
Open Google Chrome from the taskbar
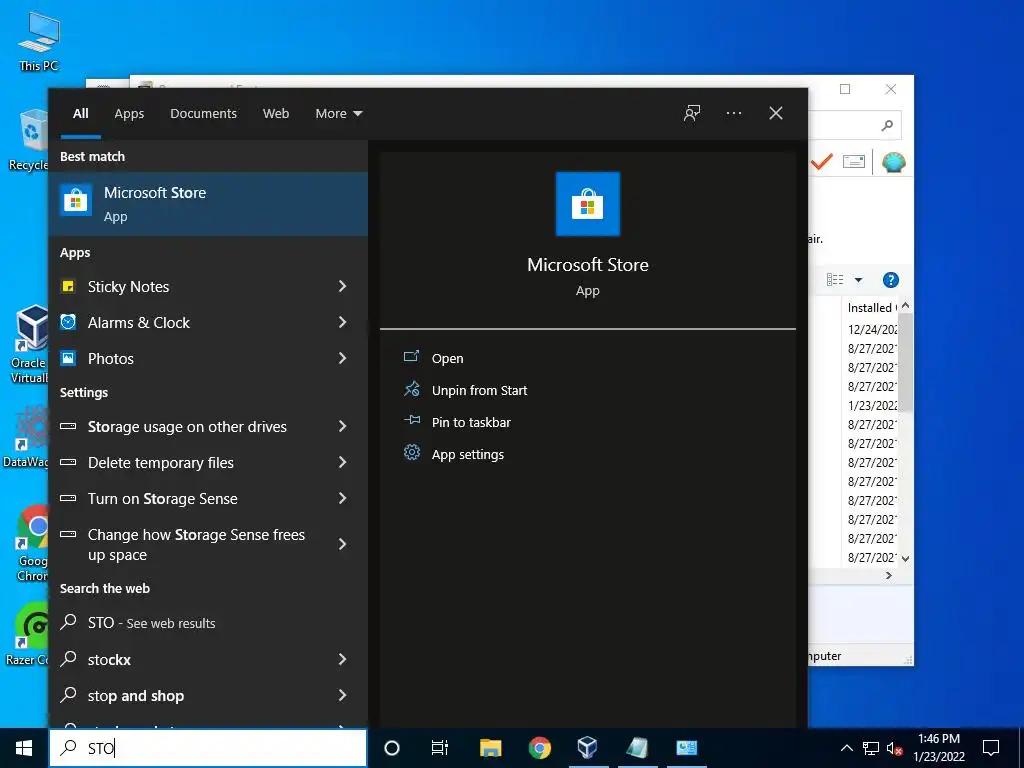539,748
